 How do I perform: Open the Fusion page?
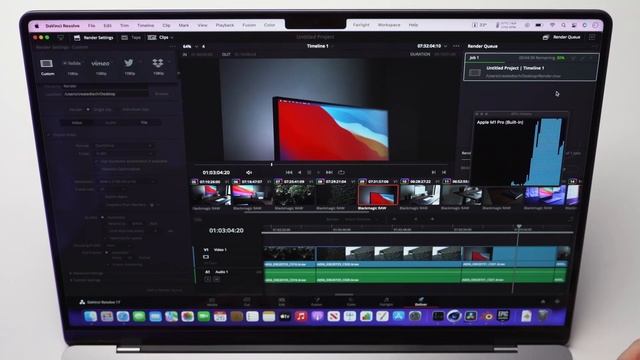[x=316, y=302]
